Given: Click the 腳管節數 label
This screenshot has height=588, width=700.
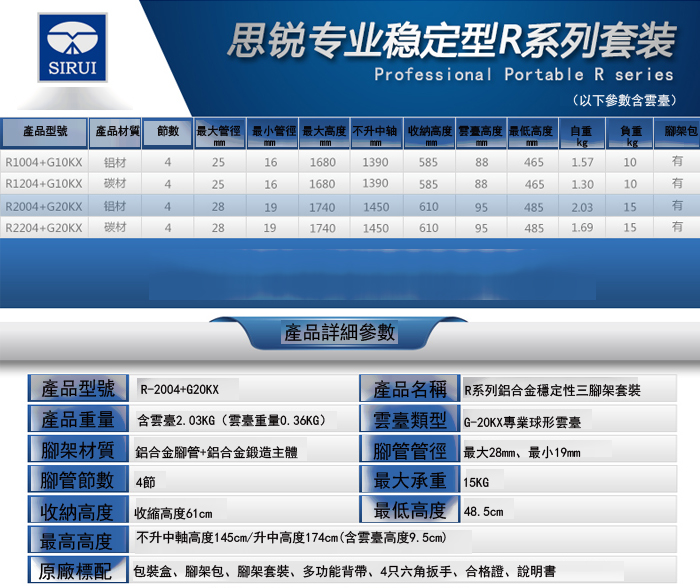Looking at the screenshot, I should (78, 480).
